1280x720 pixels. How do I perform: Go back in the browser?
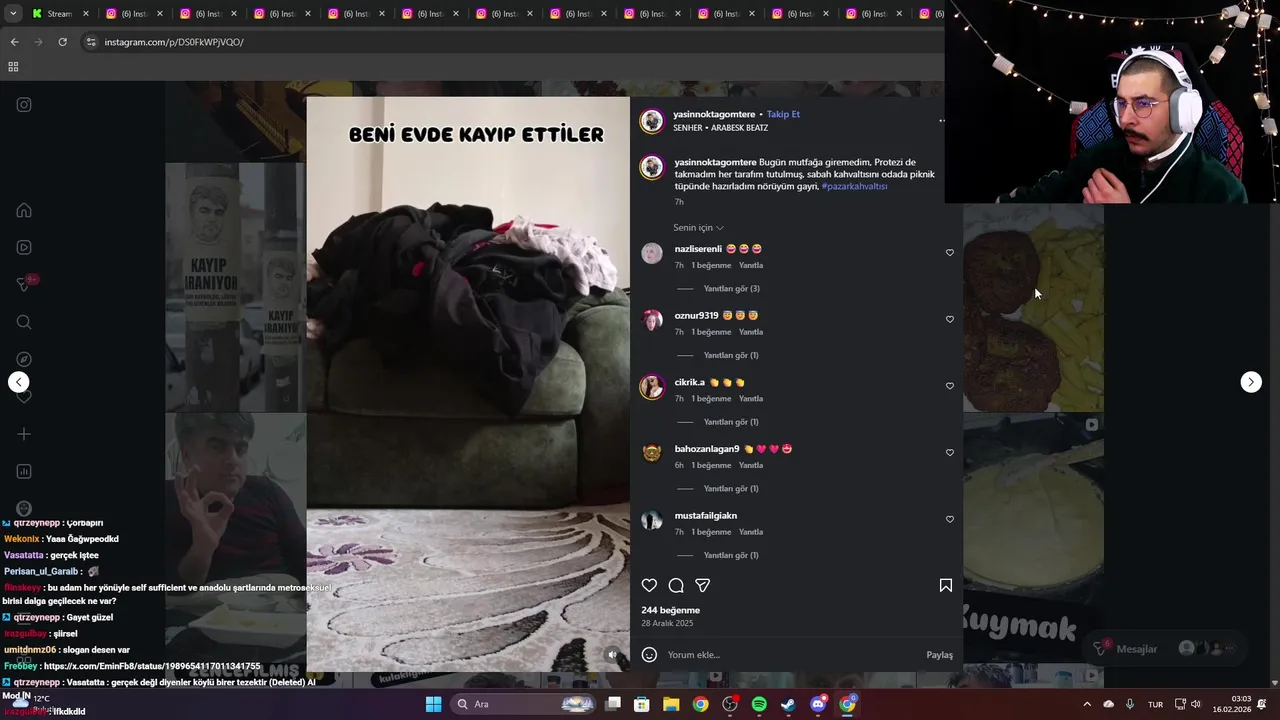pyautogui.click(x=14, y=42)
